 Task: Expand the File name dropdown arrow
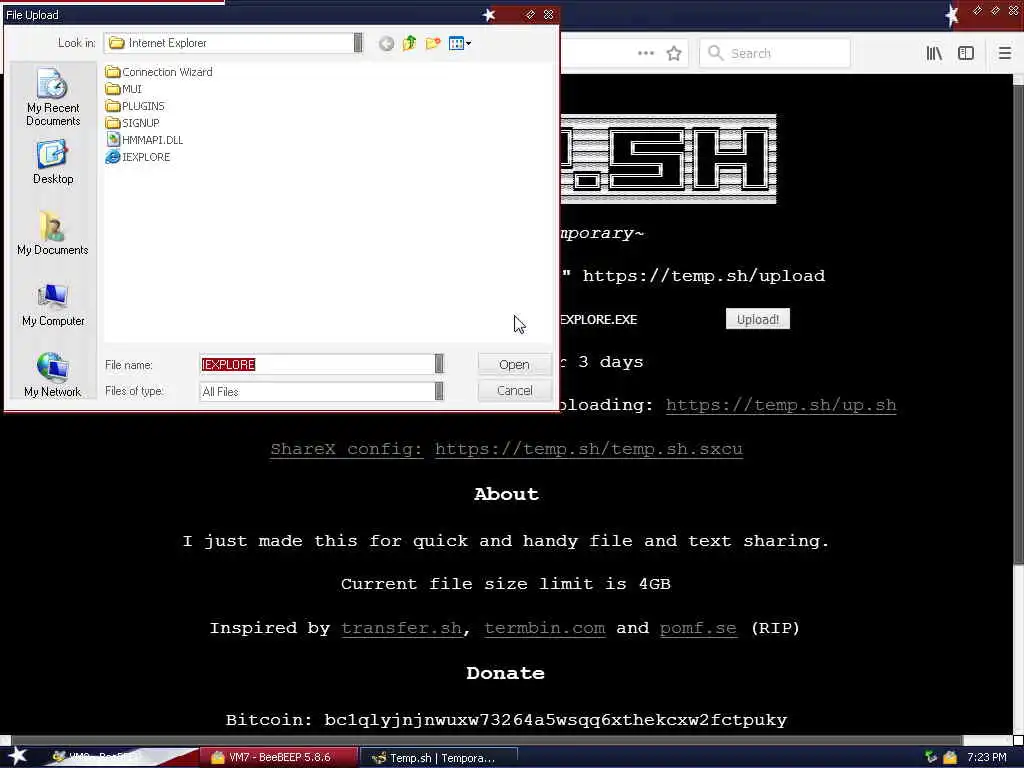point(439,364)
